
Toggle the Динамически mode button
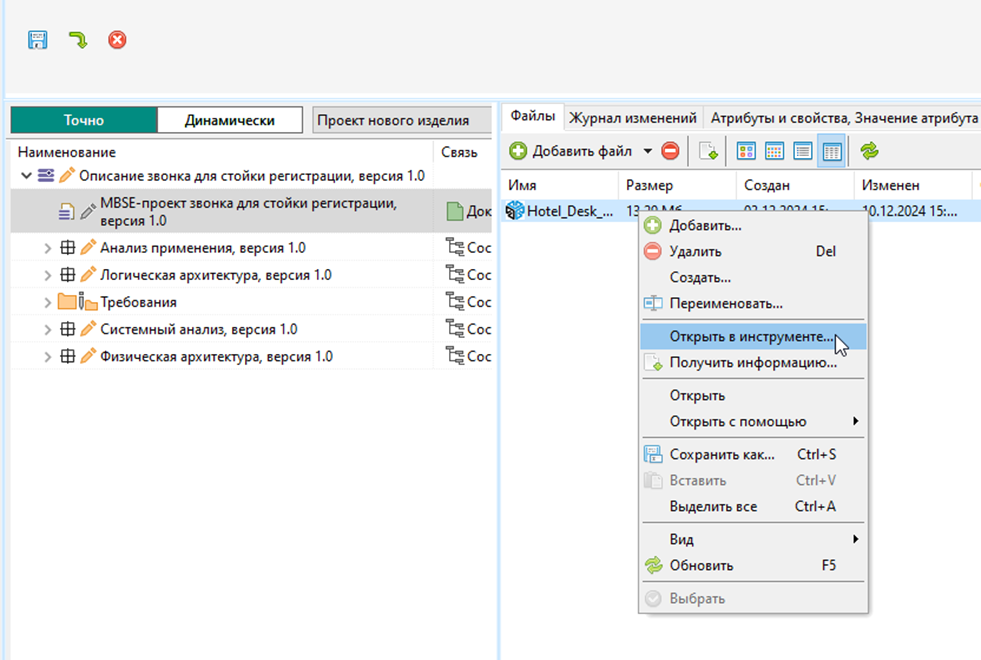pyautogui.click(x=229, y=120)
